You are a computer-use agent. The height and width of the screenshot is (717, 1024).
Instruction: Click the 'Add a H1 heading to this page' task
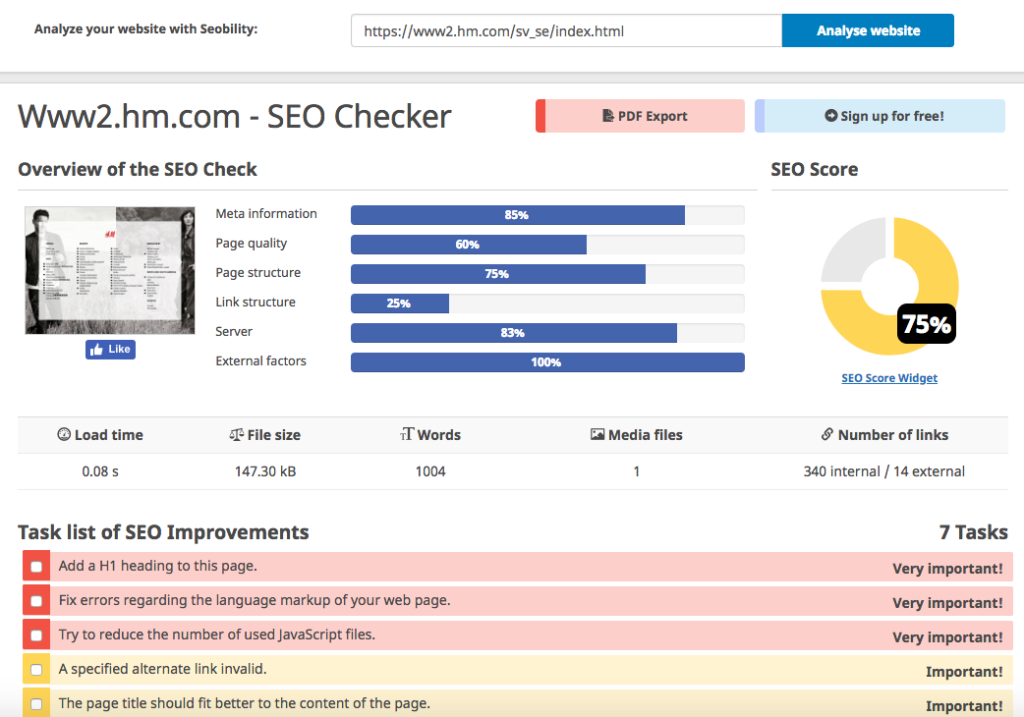[x=158, y=566]
